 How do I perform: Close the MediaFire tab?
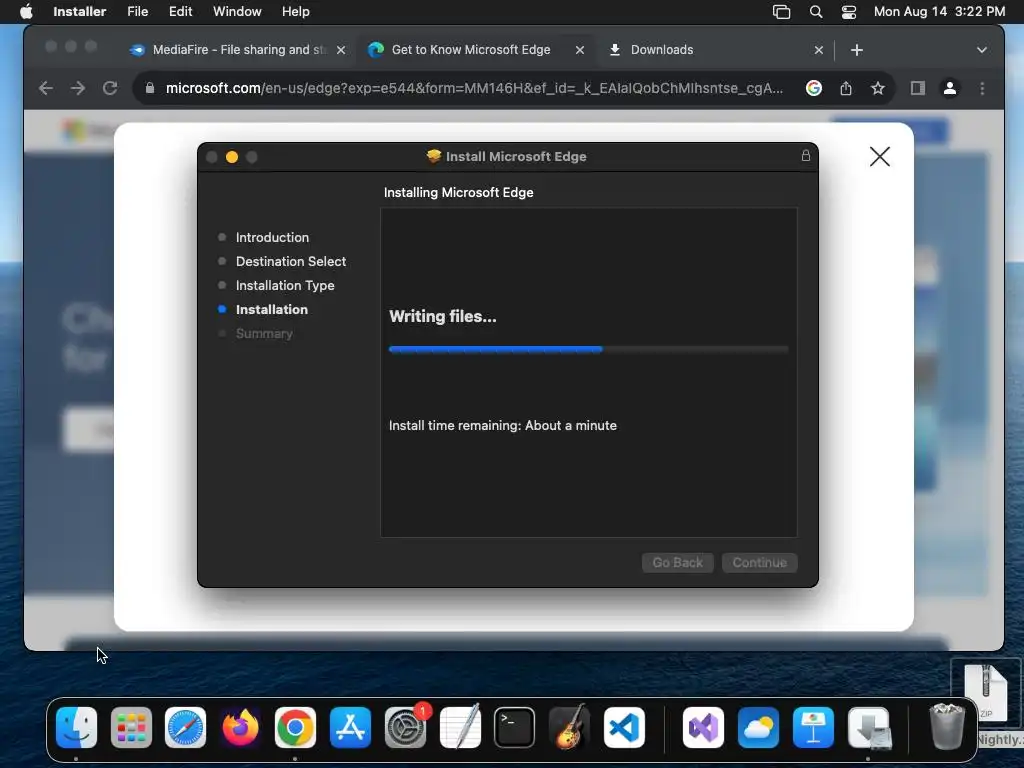tap(341, 50)
